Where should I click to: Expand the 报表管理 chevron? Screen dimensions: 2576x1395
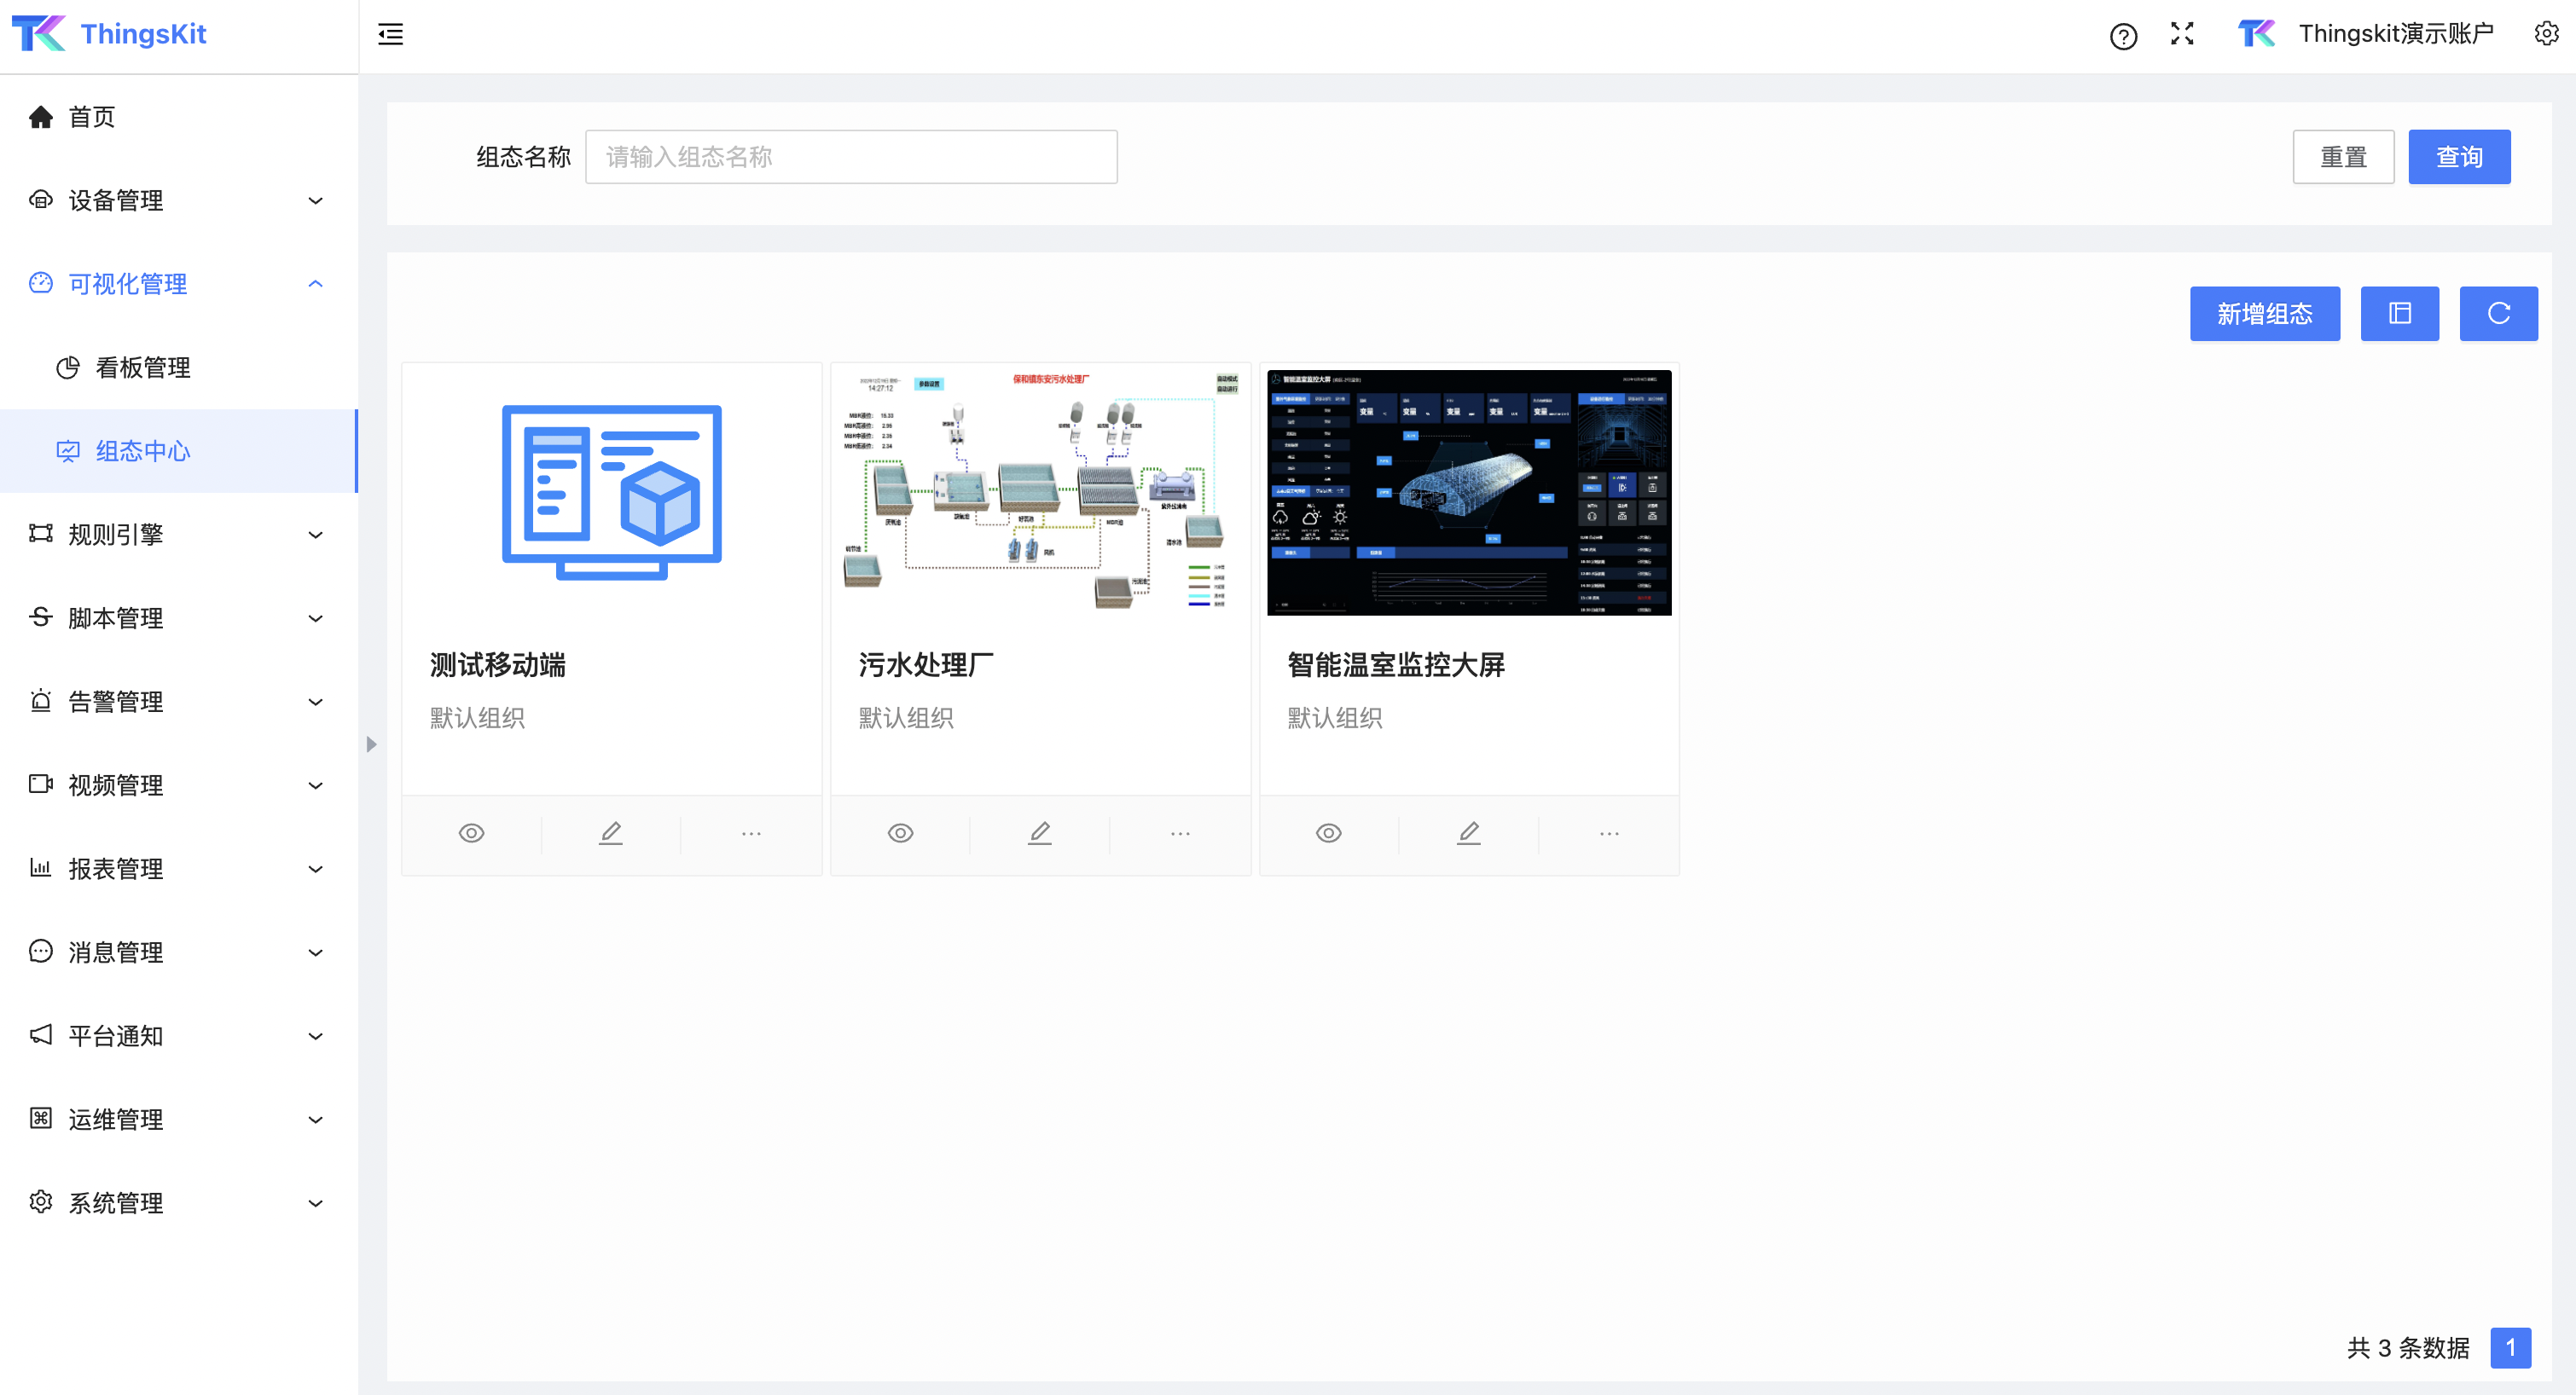316,869
